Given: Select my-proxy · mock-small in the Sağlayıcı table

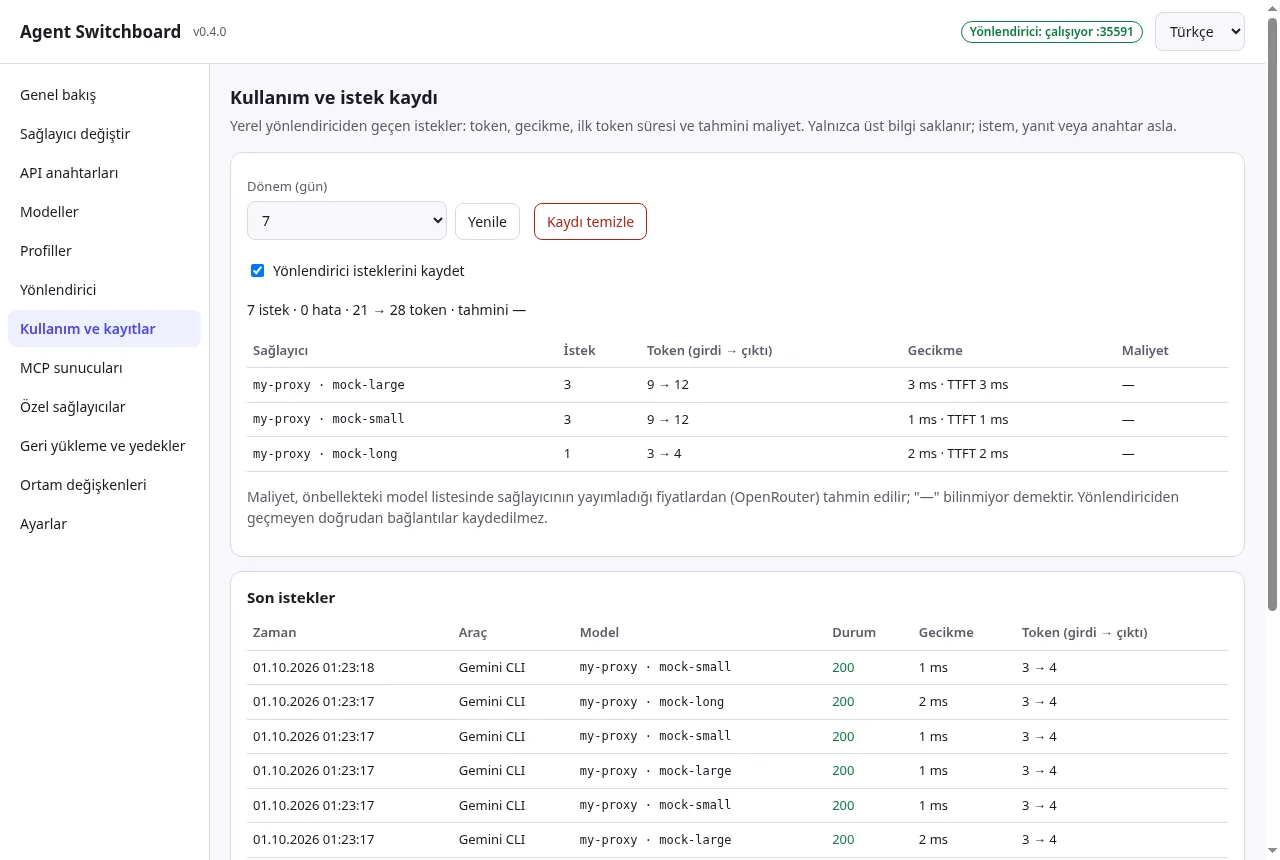Looking at the screenshot, I should click(329, 419).
